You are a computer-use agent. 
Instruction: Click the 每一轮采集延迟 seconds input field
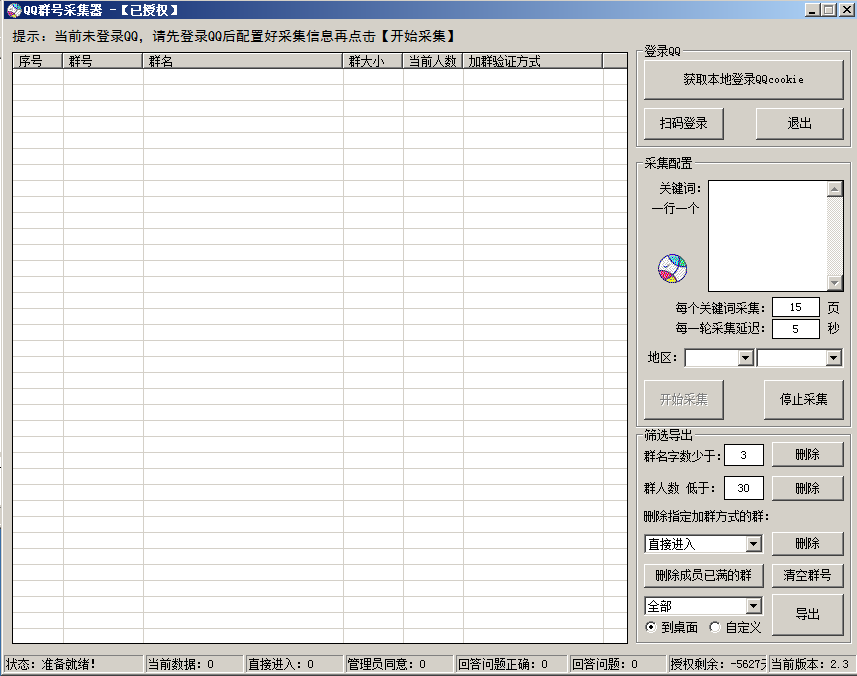click(x=796, y=328)
